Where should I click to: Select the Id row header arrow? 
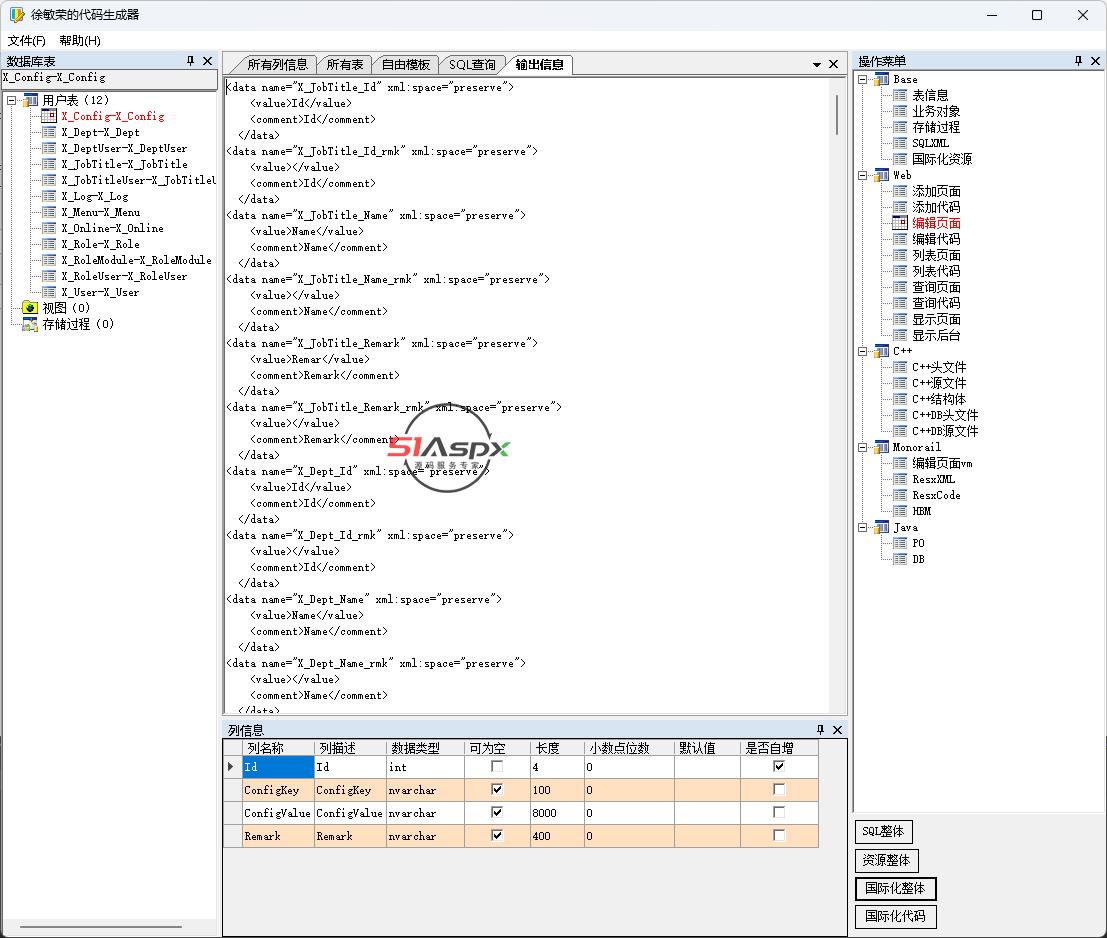pyautogui.click(x=231, y=766)
